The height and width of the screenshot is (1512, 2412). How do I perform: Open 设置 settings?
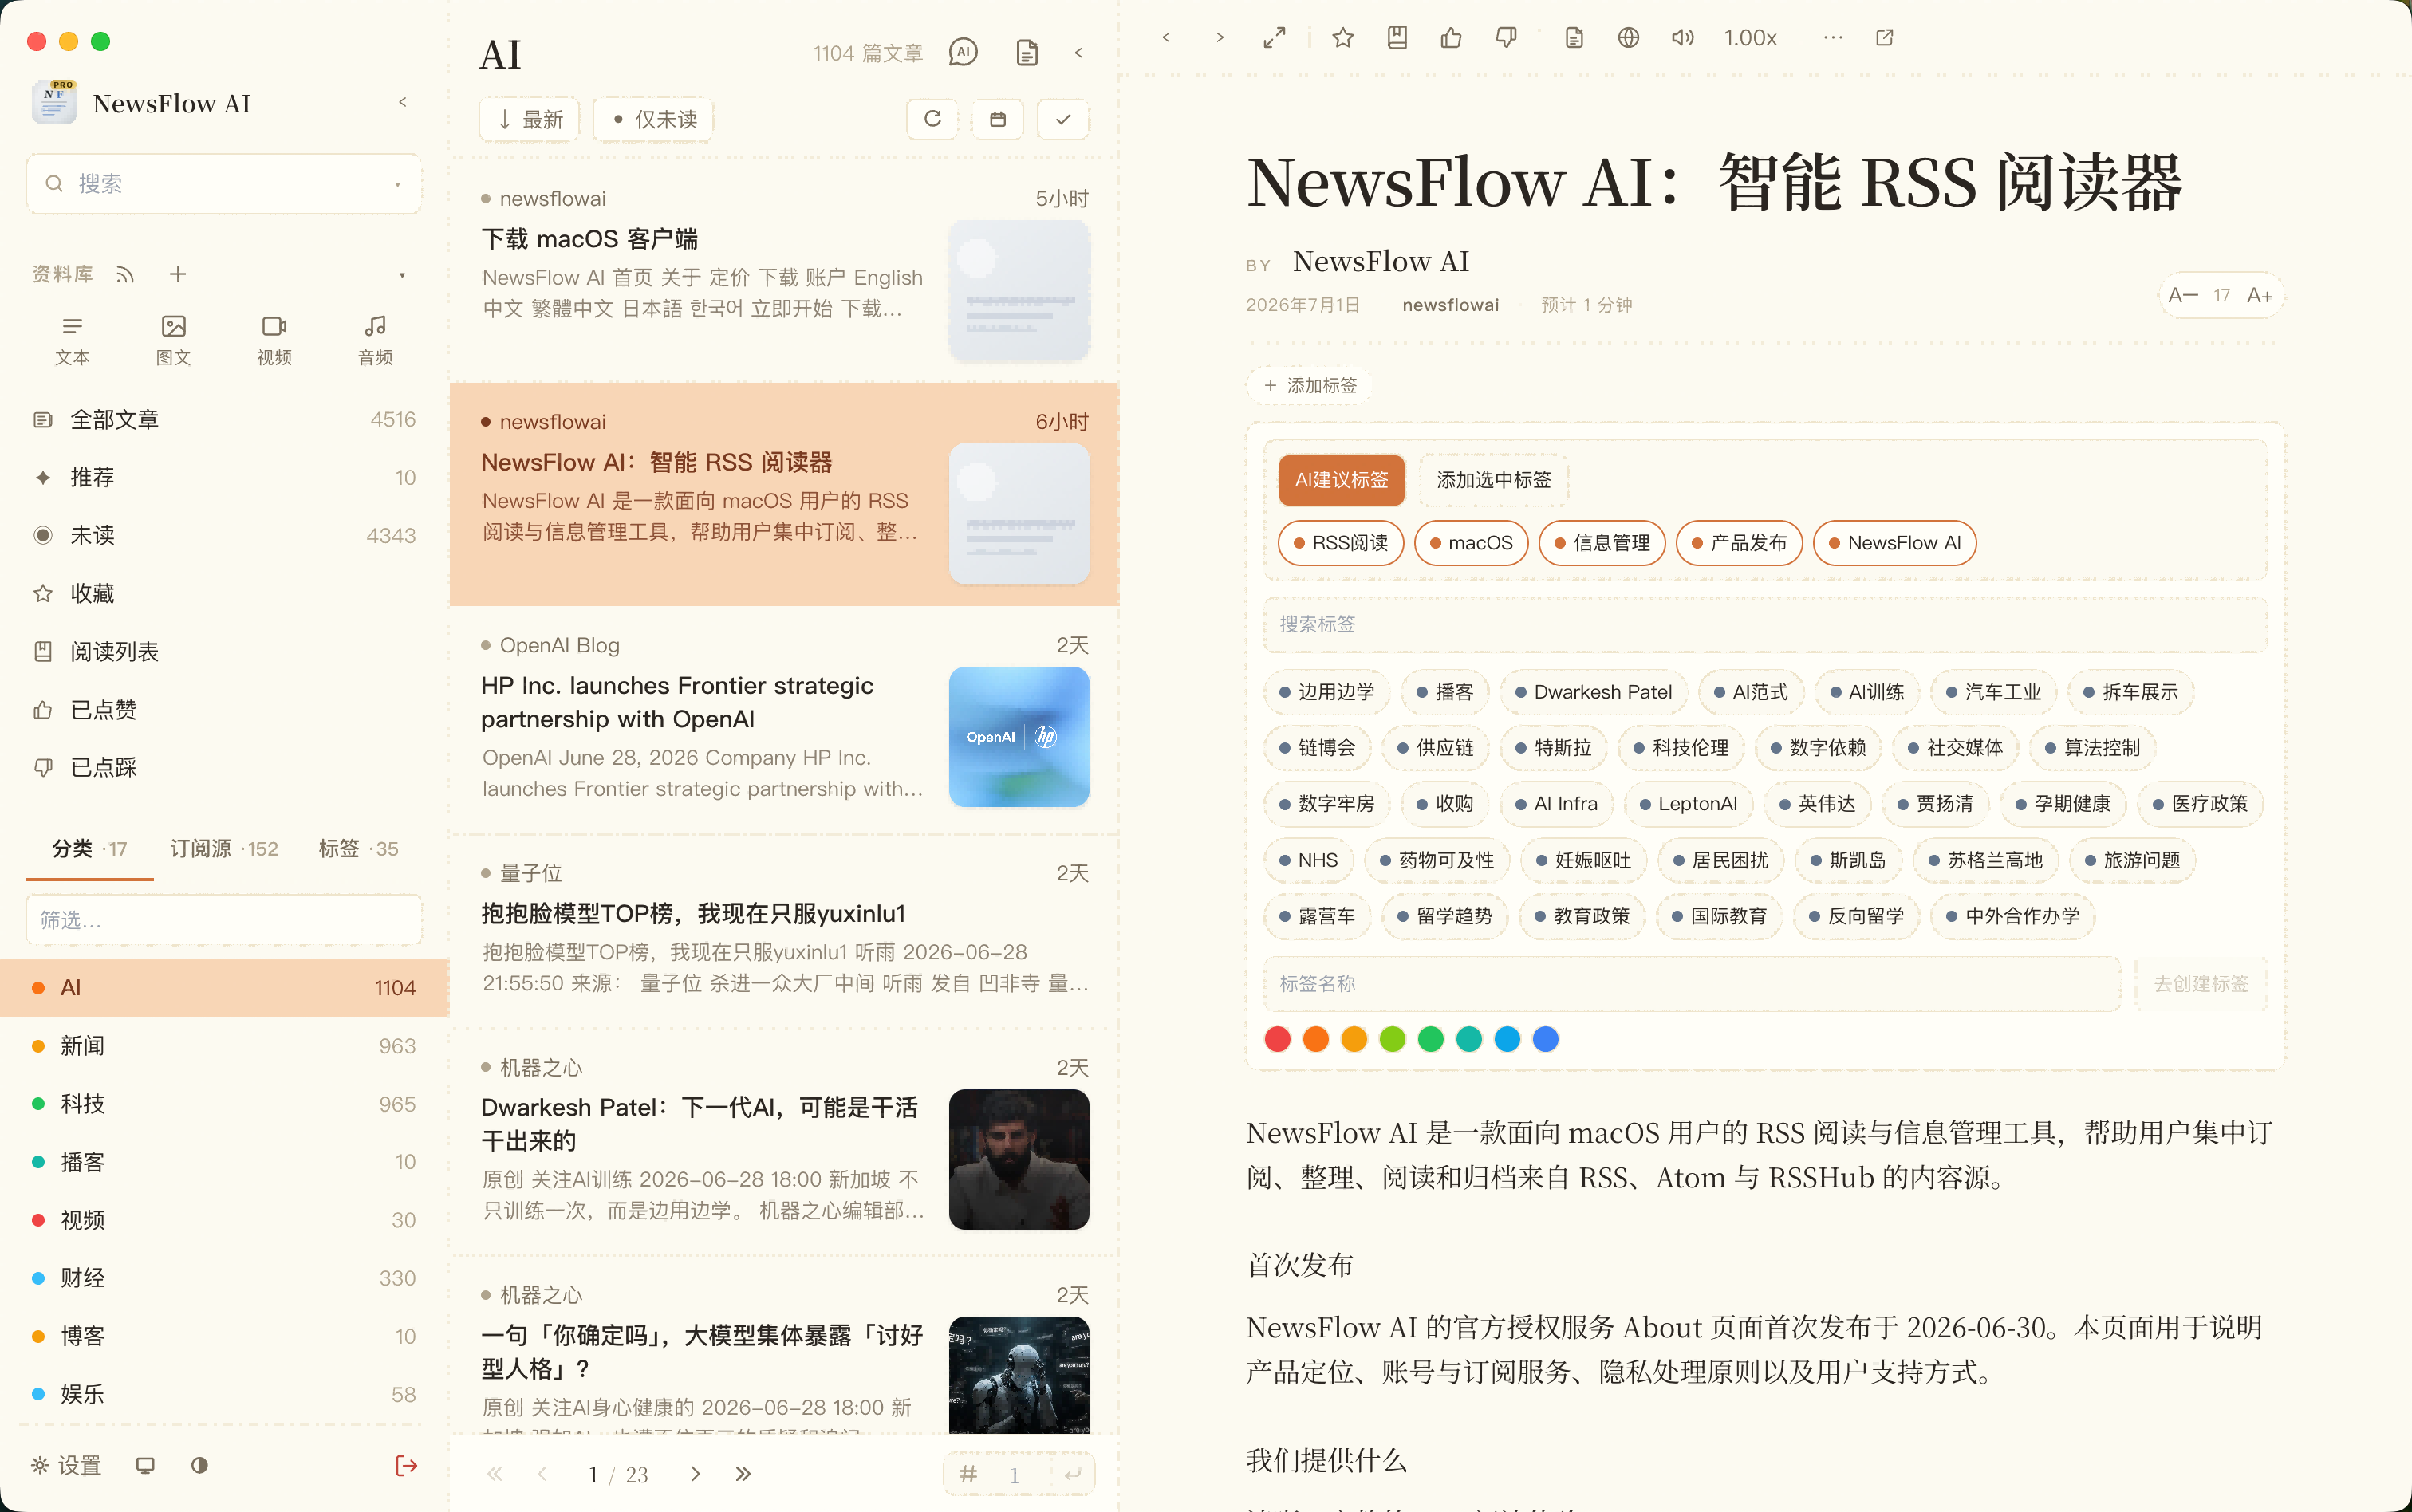click(68, 1466)
